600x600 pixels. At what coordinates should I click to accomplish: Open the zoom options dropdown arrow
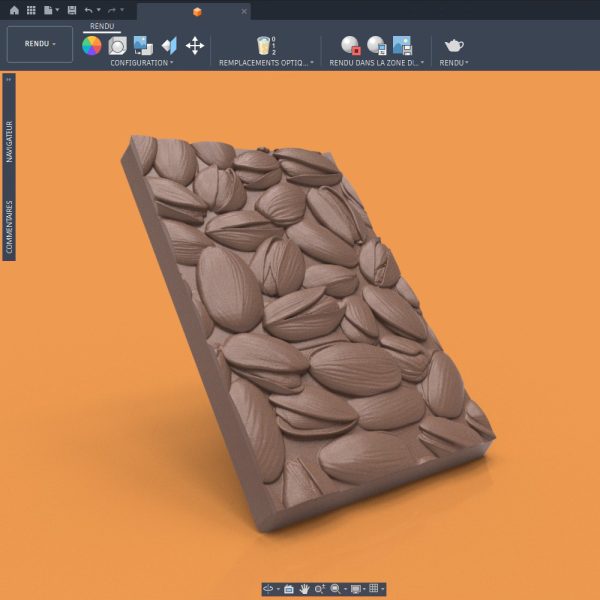pos(346,589)
